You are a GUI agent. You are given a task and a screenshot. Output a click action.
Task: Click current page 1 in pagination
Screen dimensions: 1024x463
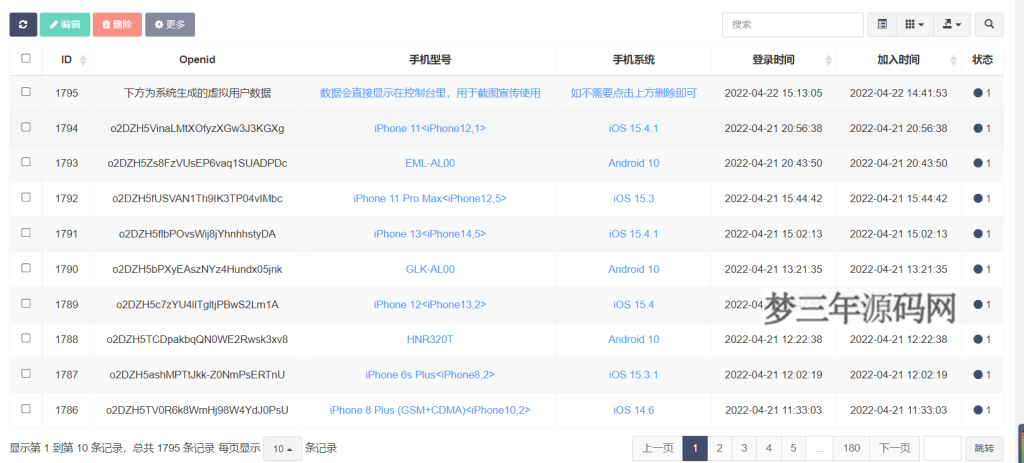[x=695, y=449]
